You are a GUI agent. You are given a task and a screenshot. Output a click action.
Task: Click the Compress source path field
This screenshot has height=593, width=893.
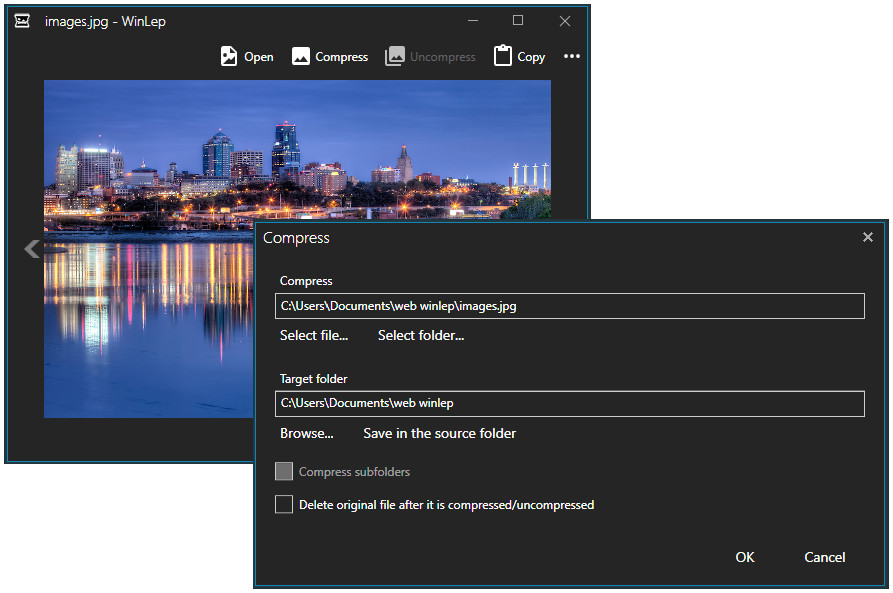570,306
